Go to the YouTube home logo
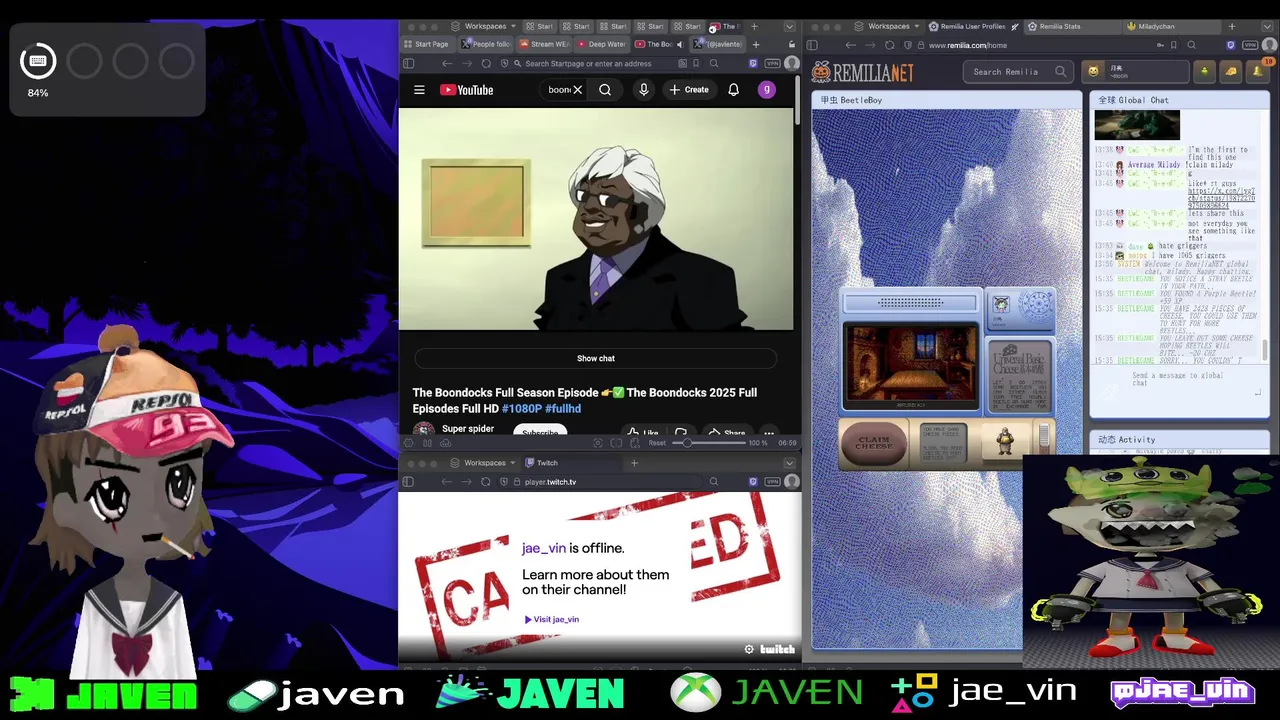The height and width of the screenshot is (720, 1280). [467, 90]
